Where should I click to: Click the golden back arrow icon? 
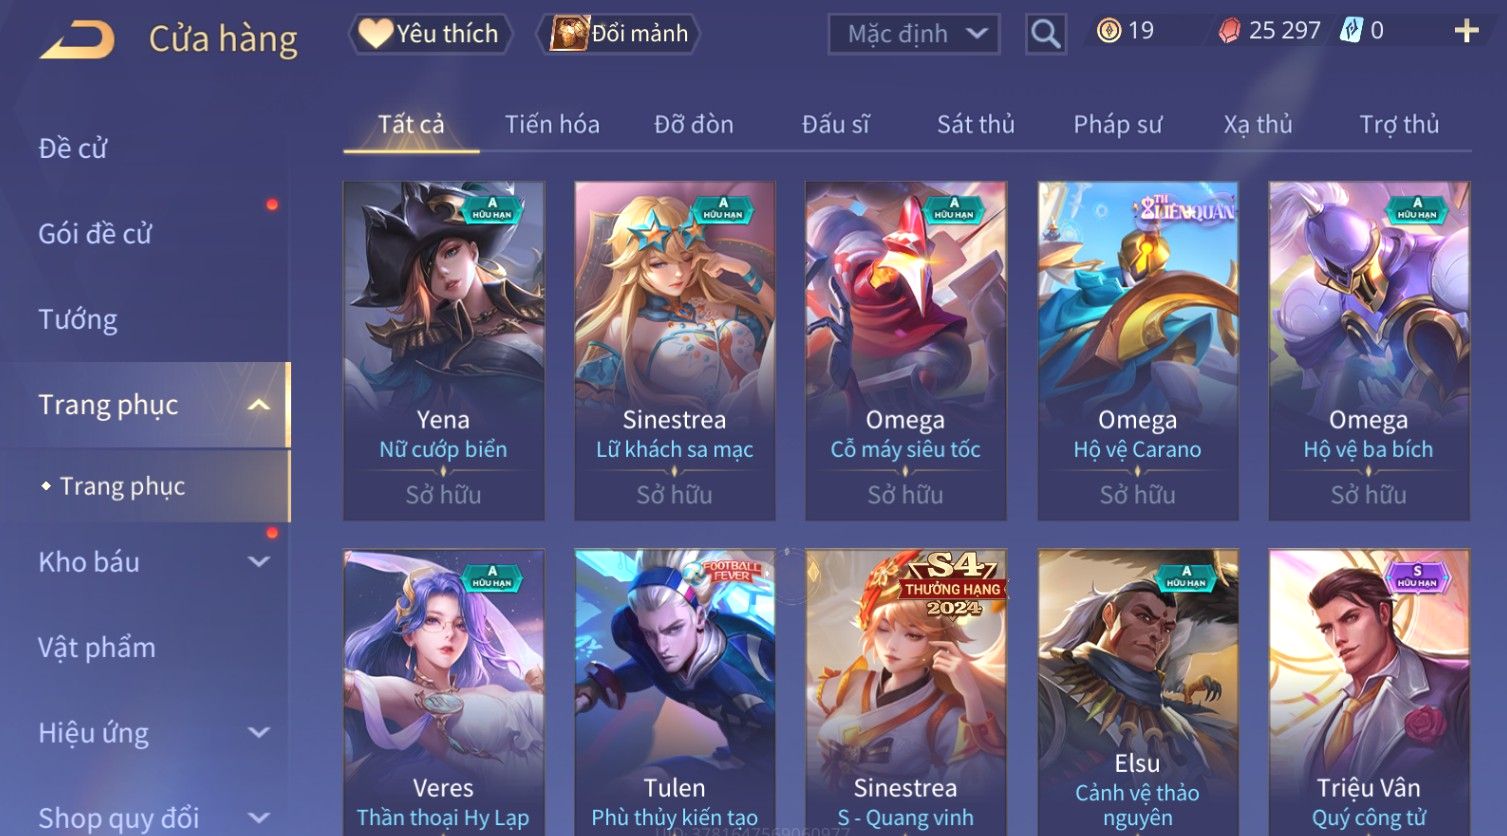[x=78, y=40]
